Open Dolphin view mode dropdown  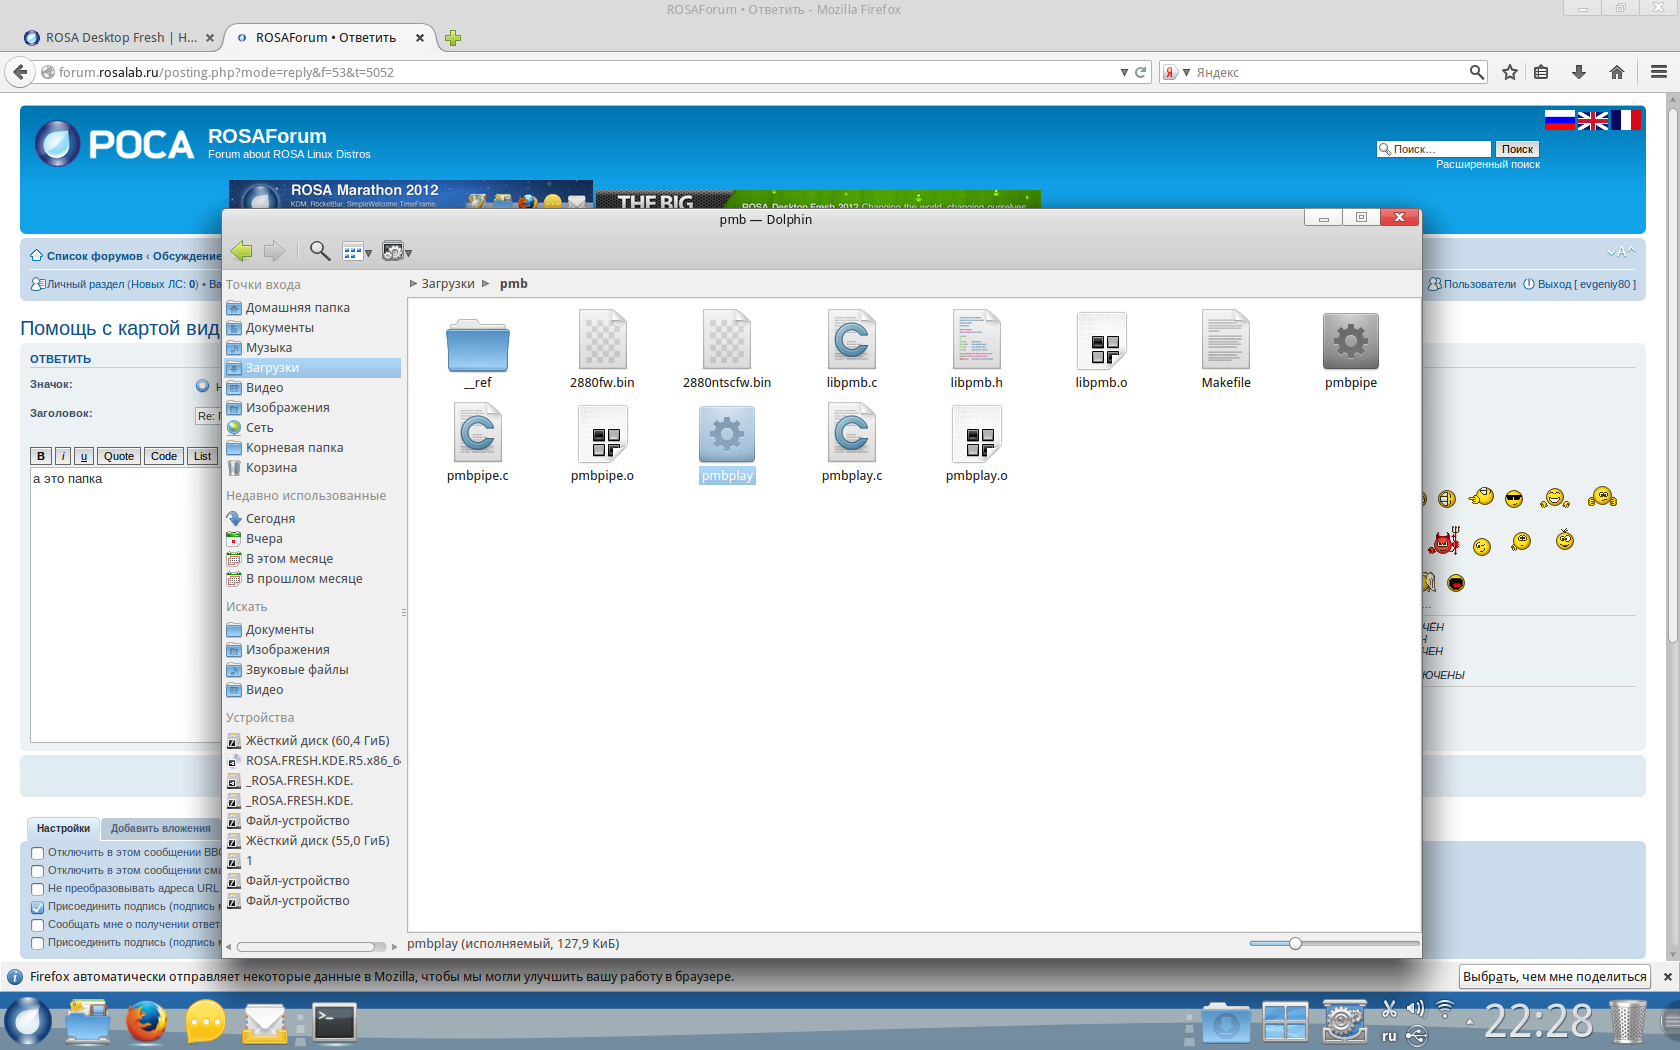pos(357,252)
